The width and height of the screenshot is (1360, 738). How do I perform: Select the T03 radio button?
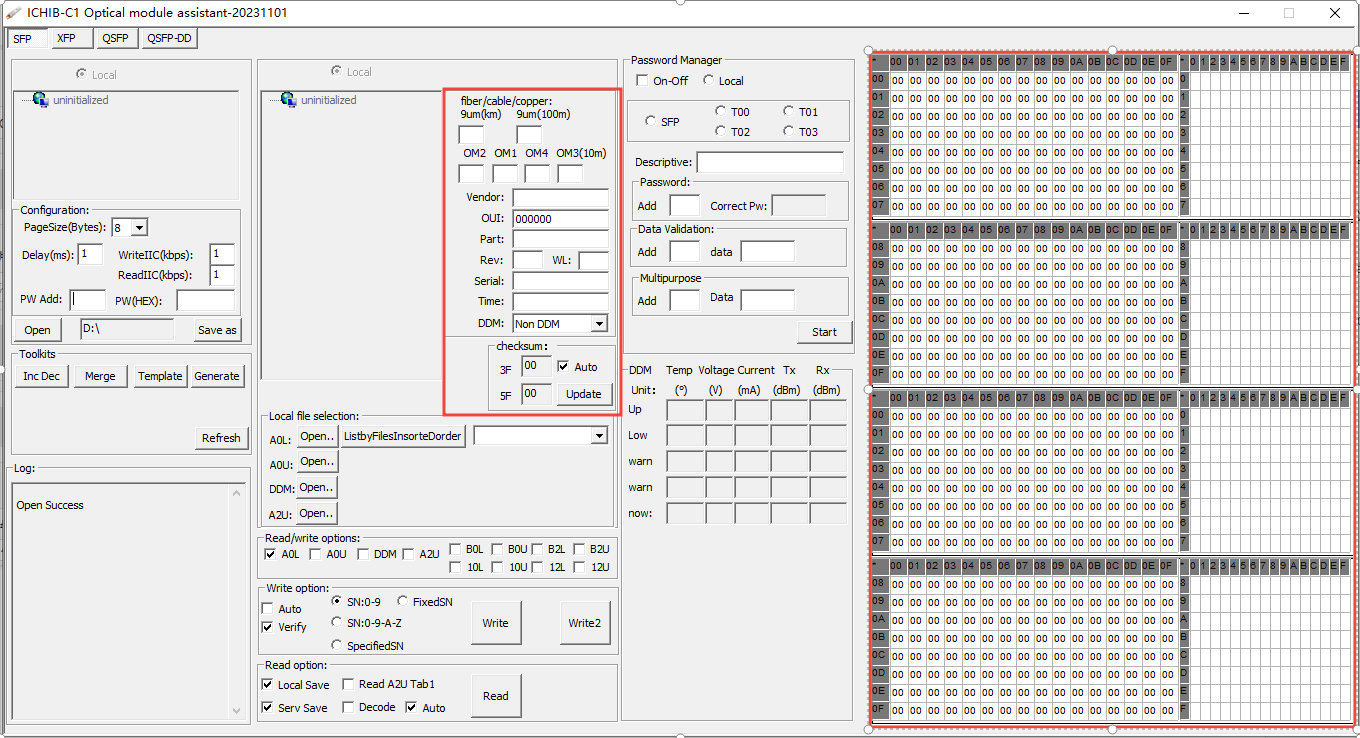click(x=790, y=131)
